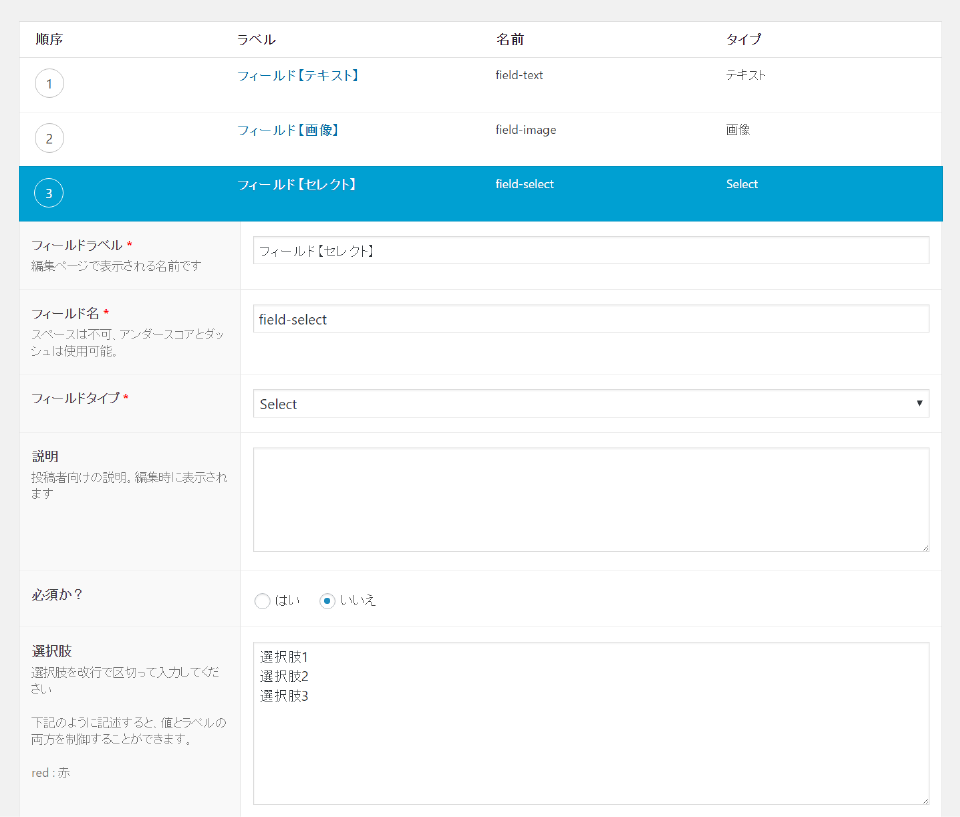Click into the フィールドラベル input box
The image size is (960, 817).
590,251
